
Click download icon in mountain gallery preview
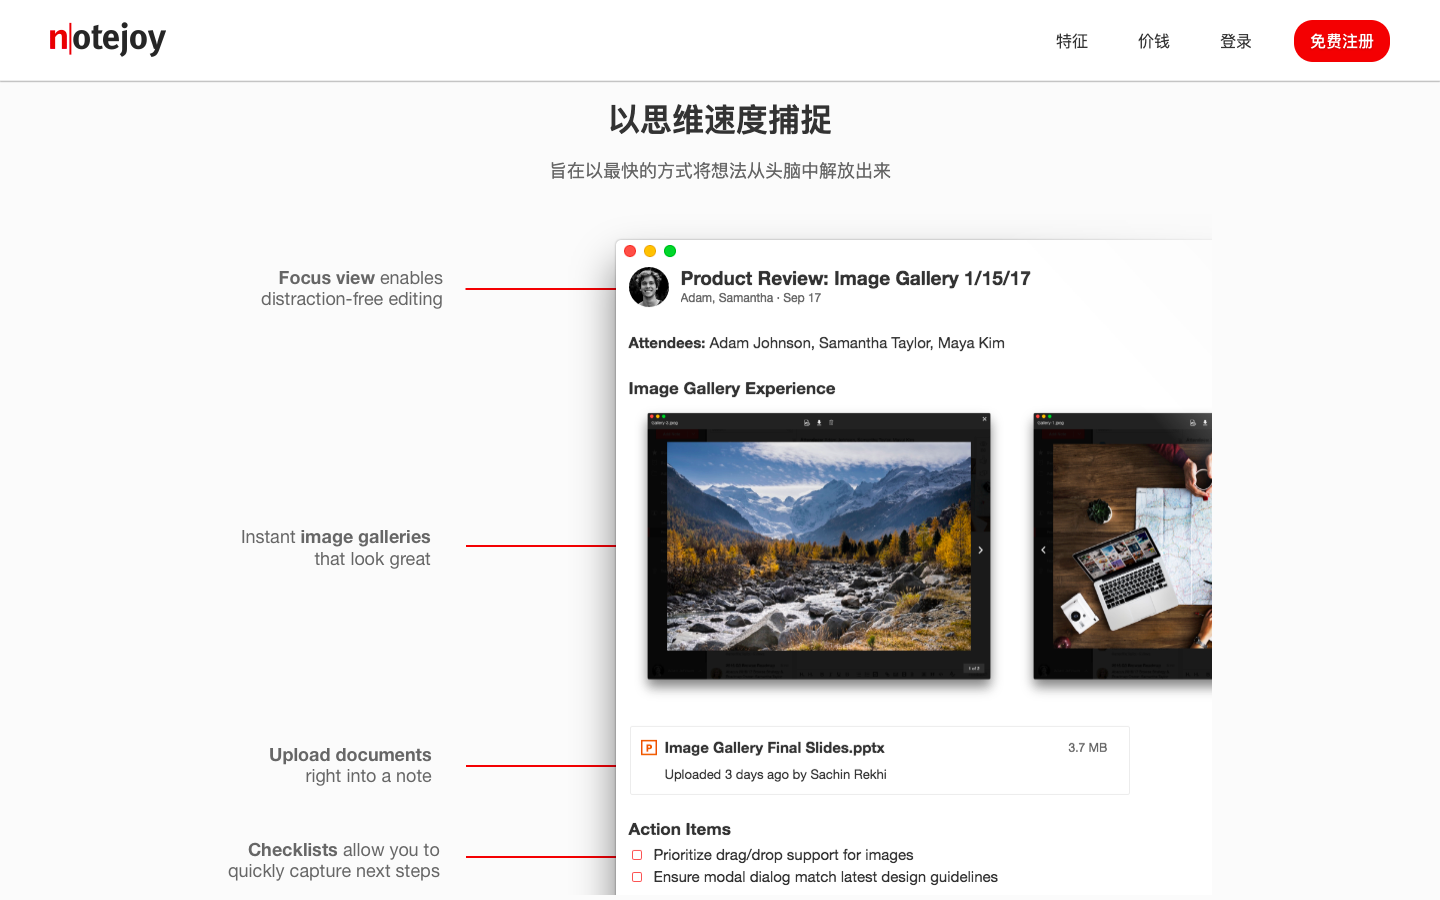tap(819, 423)
